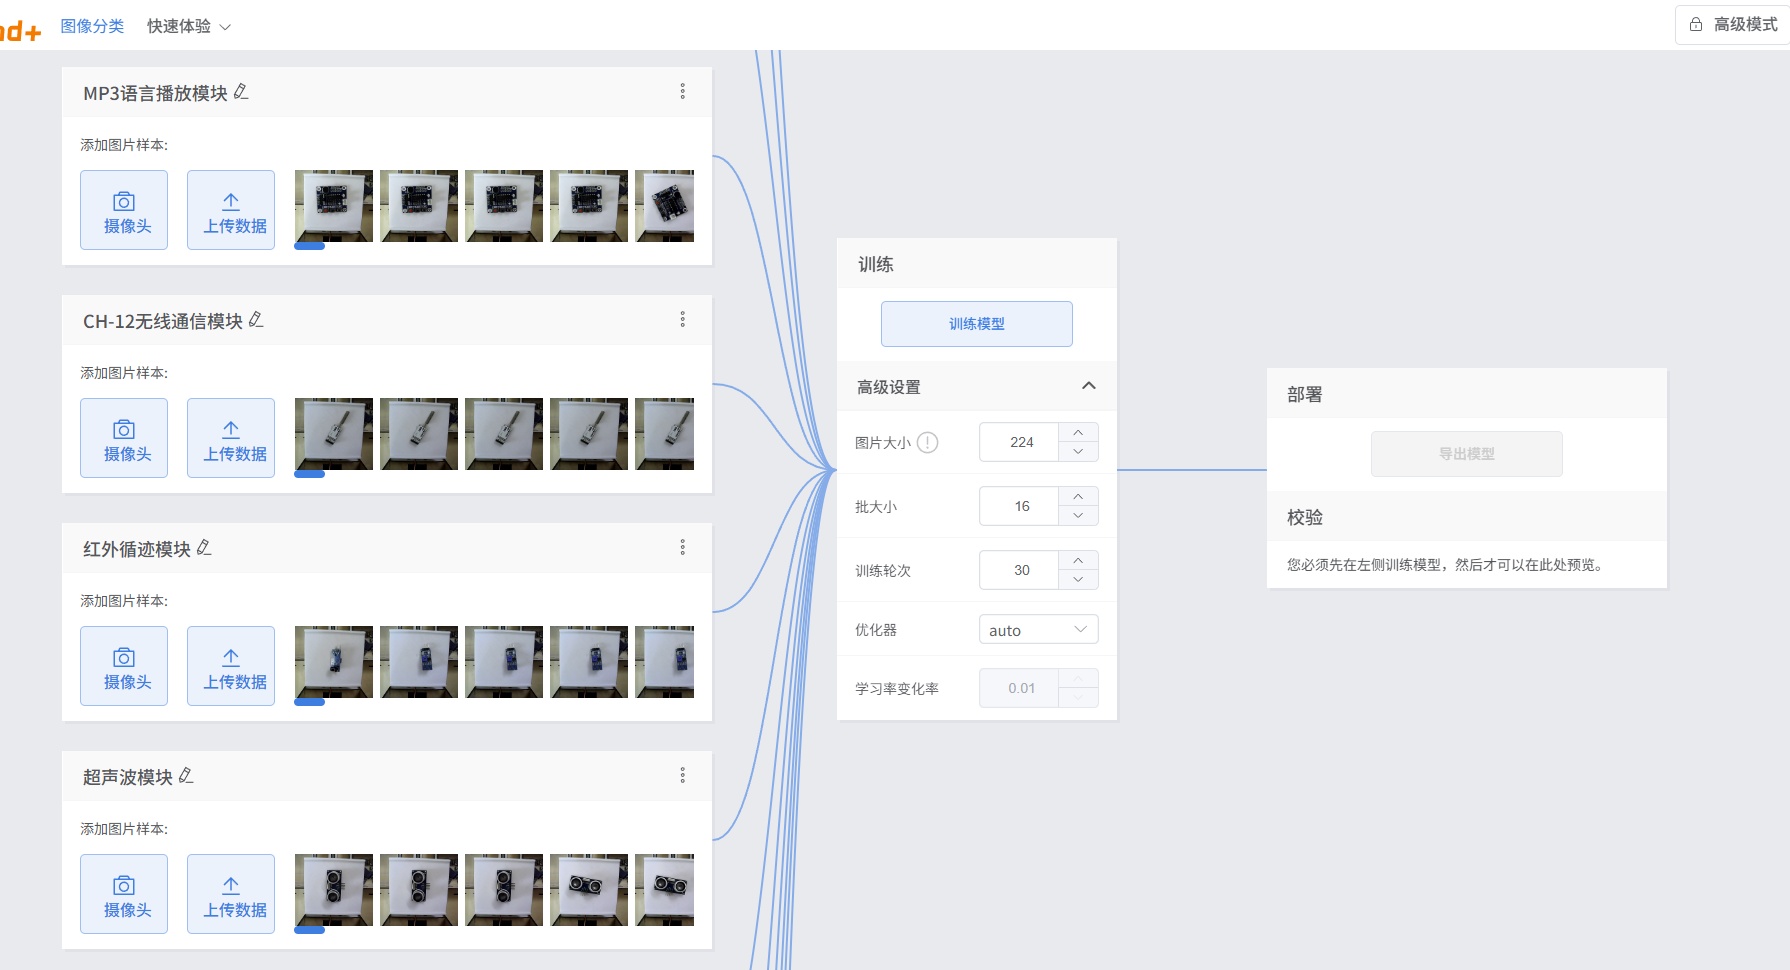Viewport: 1790px width, 970px height.
Task: Click the info icon beside 图片大小
Action: click(x=928, y=441)
